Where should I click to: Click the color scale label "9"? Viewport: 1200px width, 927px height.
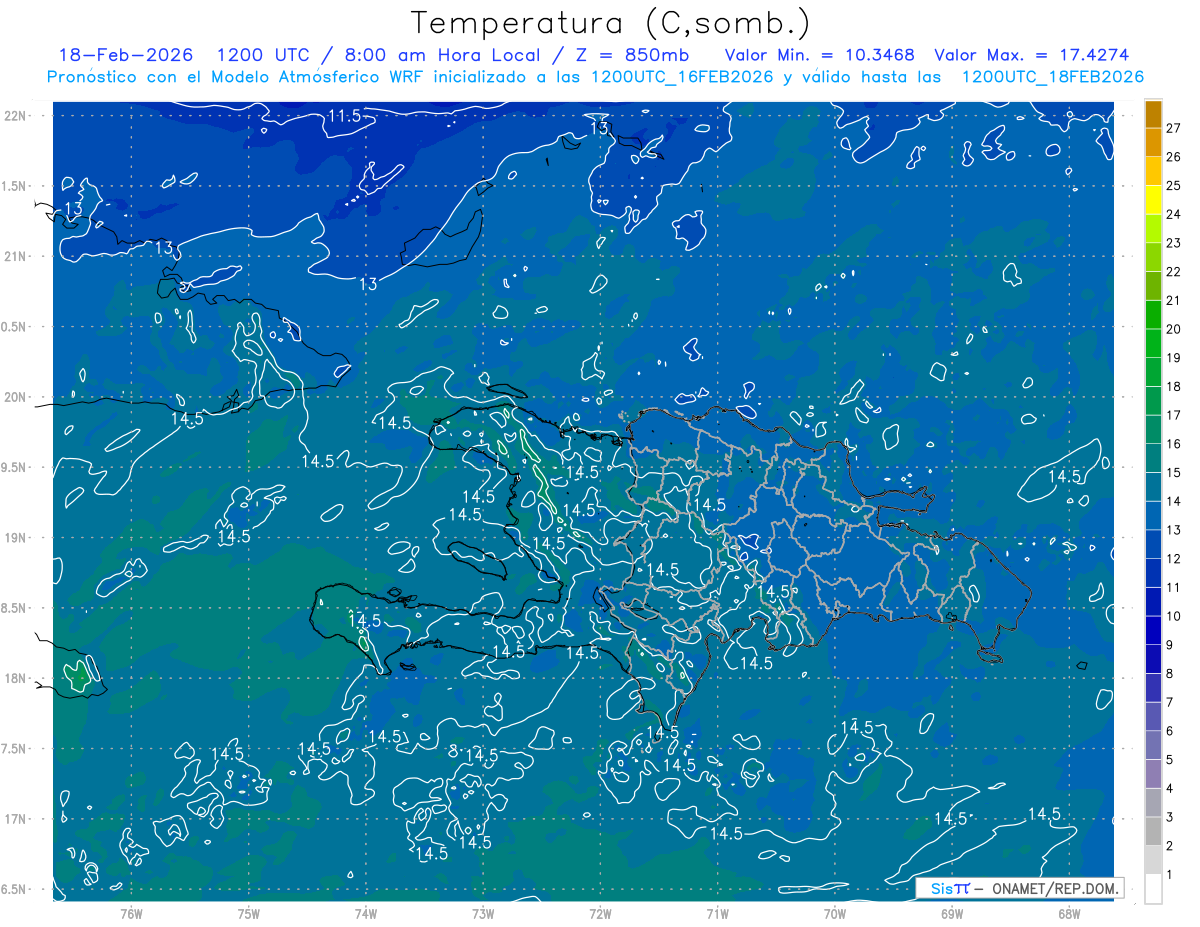(1170, 645)
